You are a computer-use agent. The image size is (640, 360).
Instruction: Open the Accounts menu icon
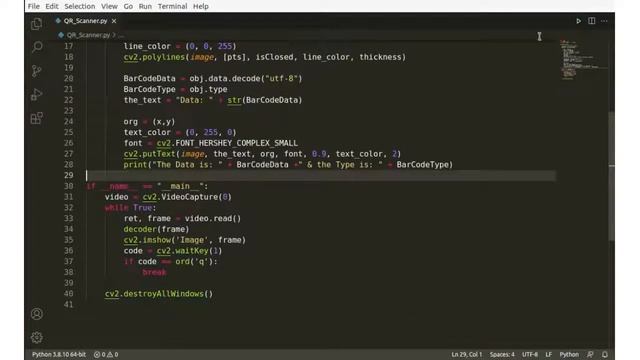[37, 314]
